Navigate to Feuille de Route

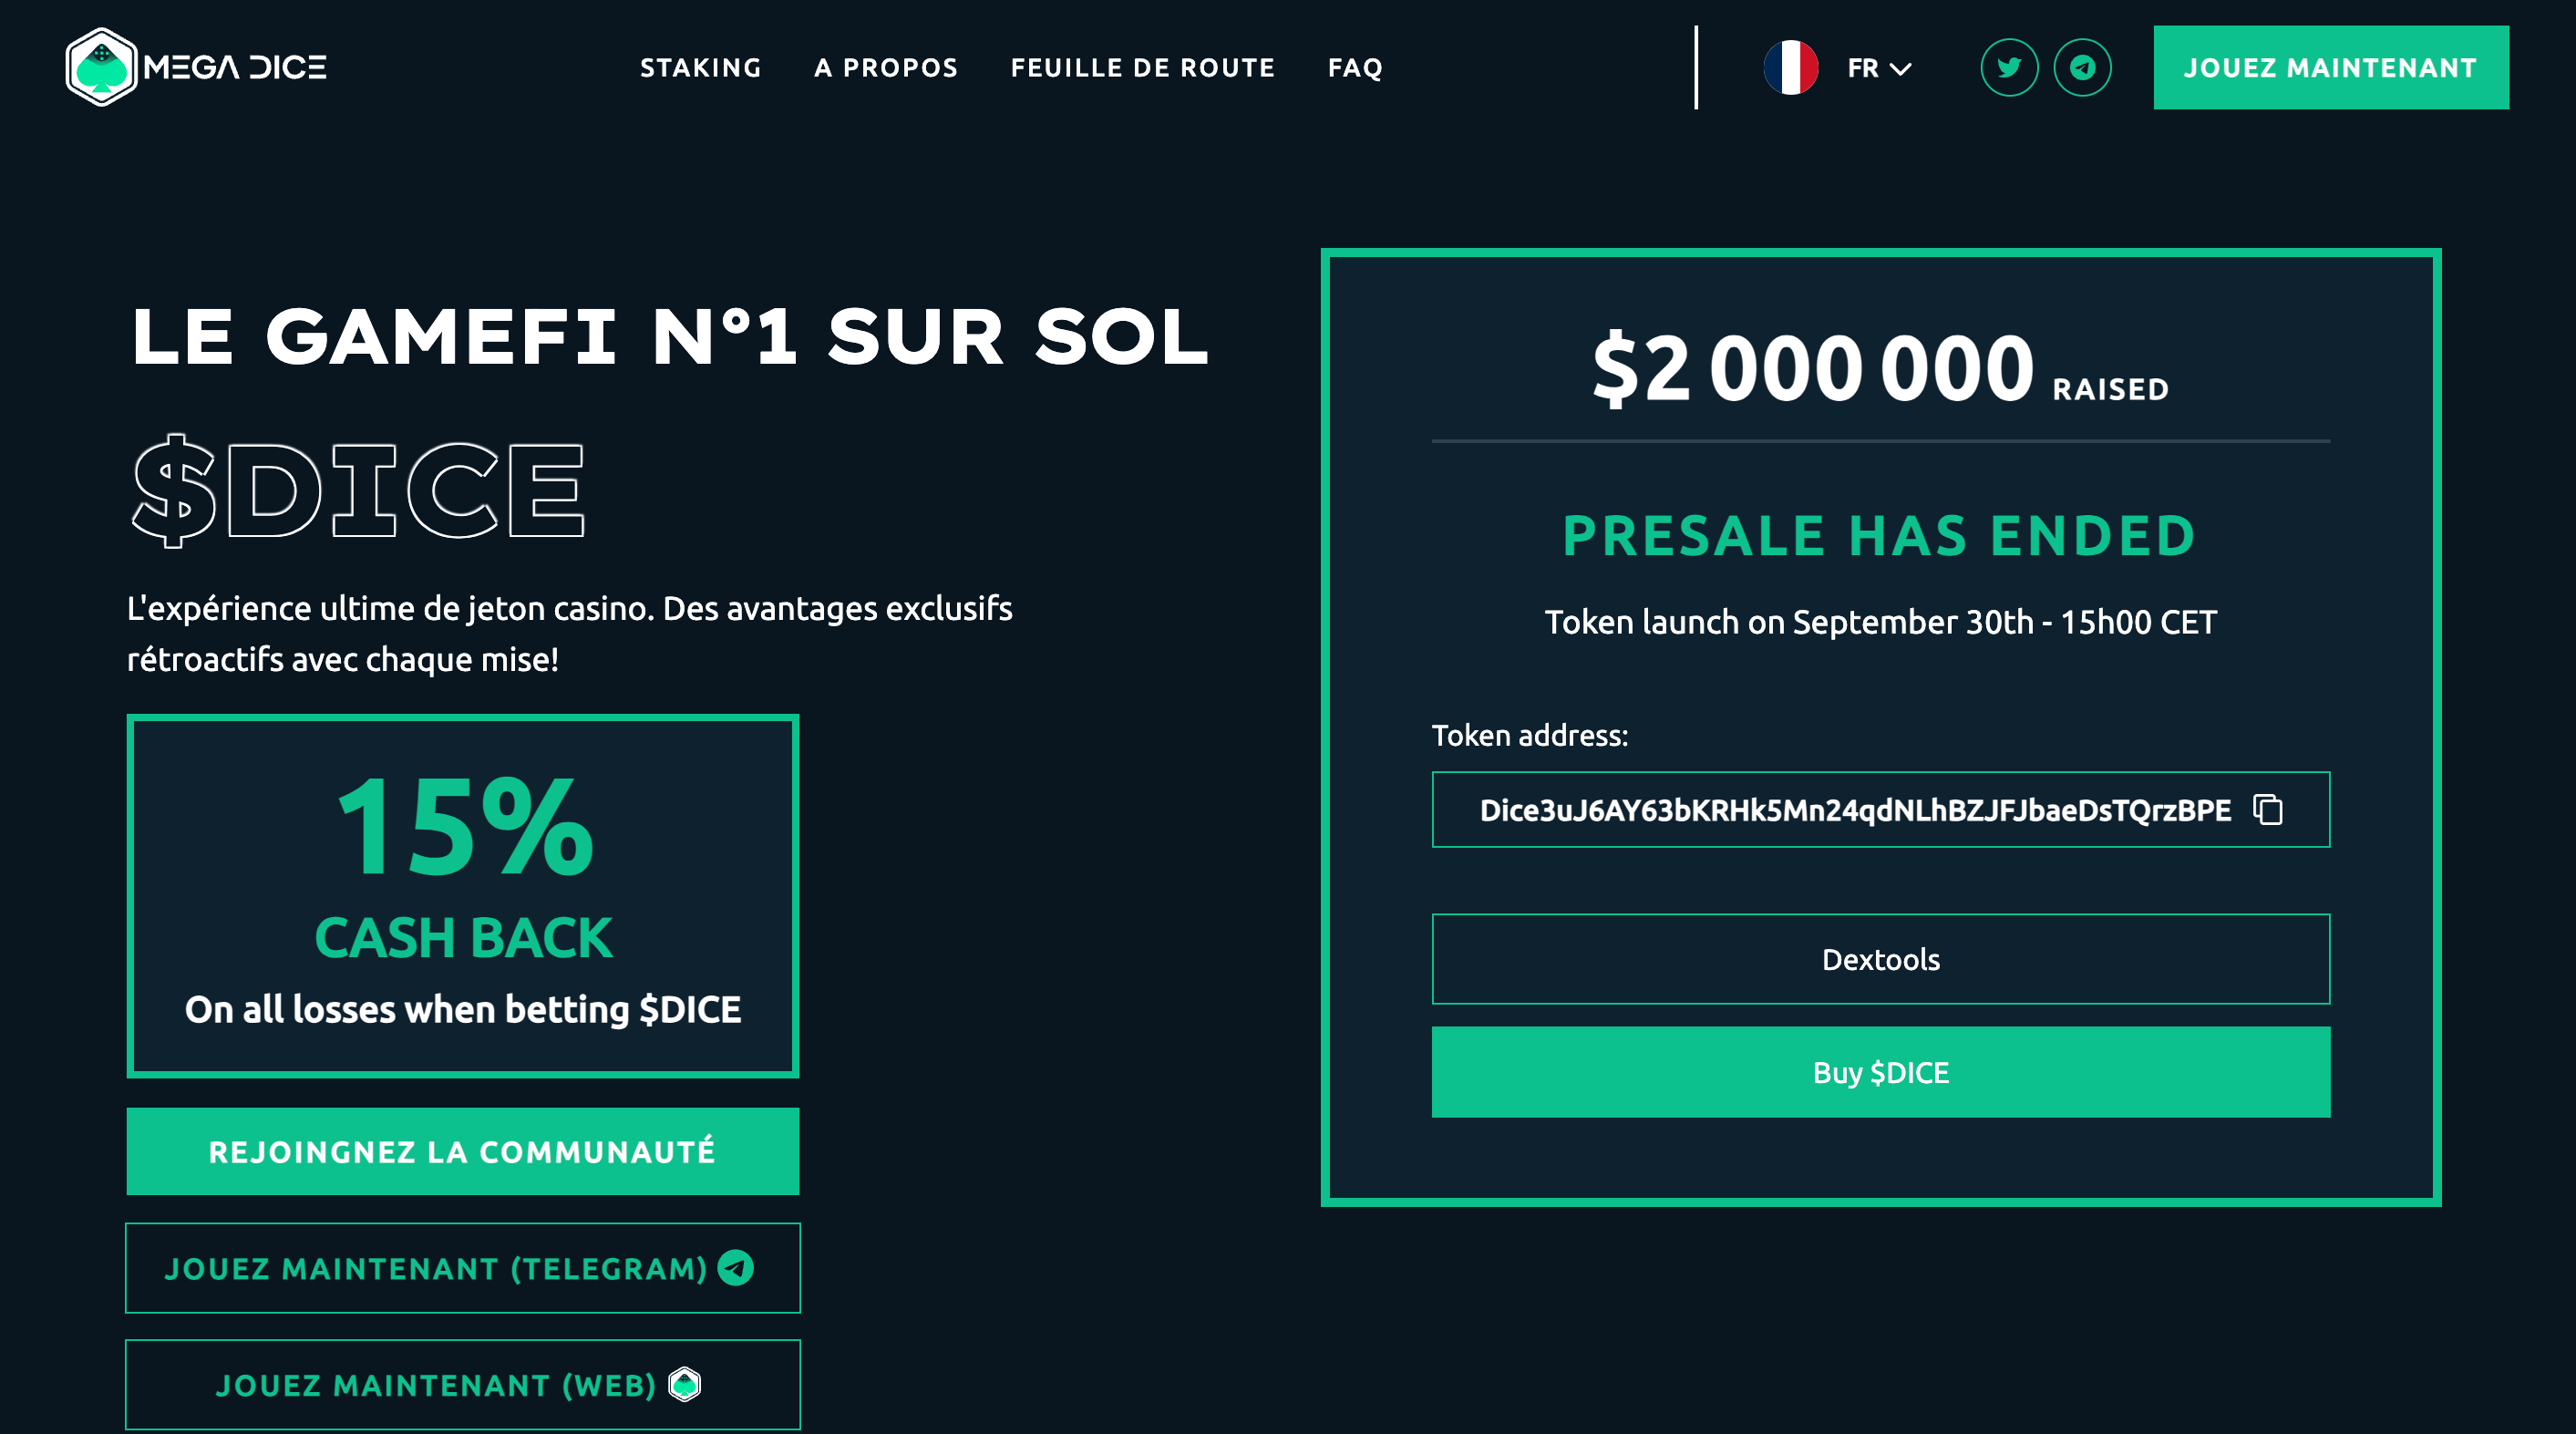coord(1143,68)
